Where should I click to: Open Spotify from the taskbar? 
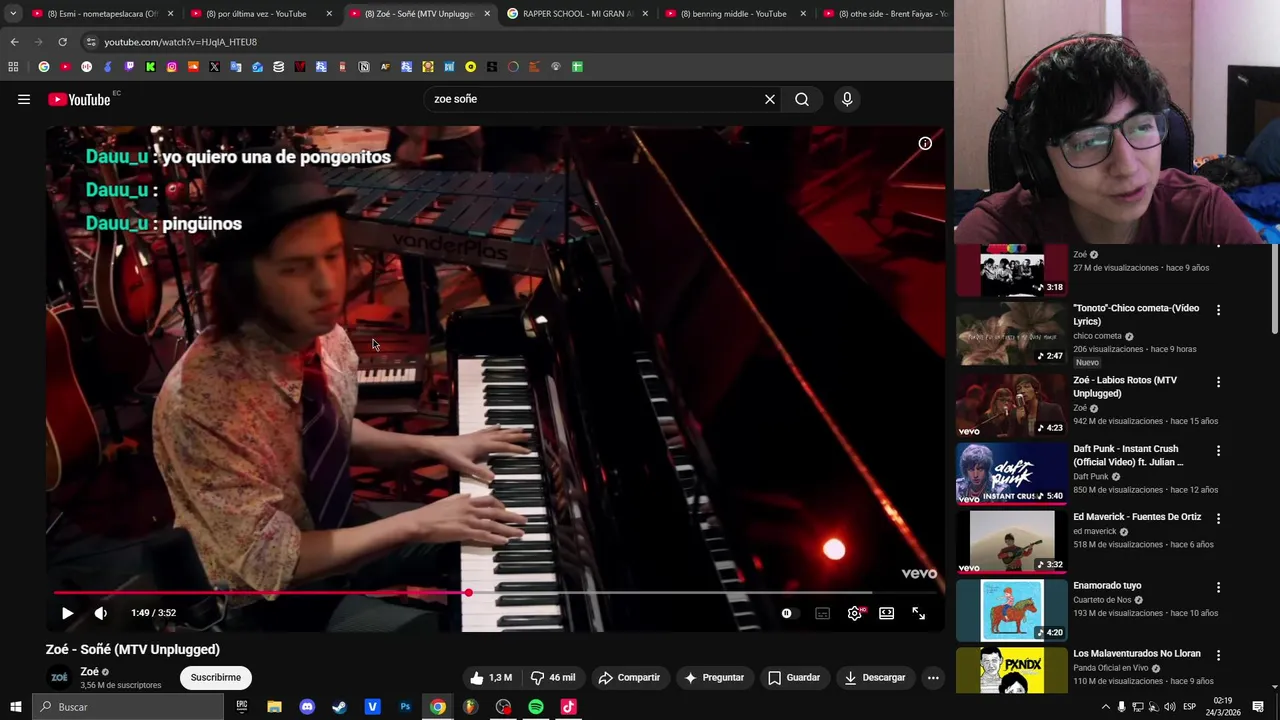pos(536,707)
